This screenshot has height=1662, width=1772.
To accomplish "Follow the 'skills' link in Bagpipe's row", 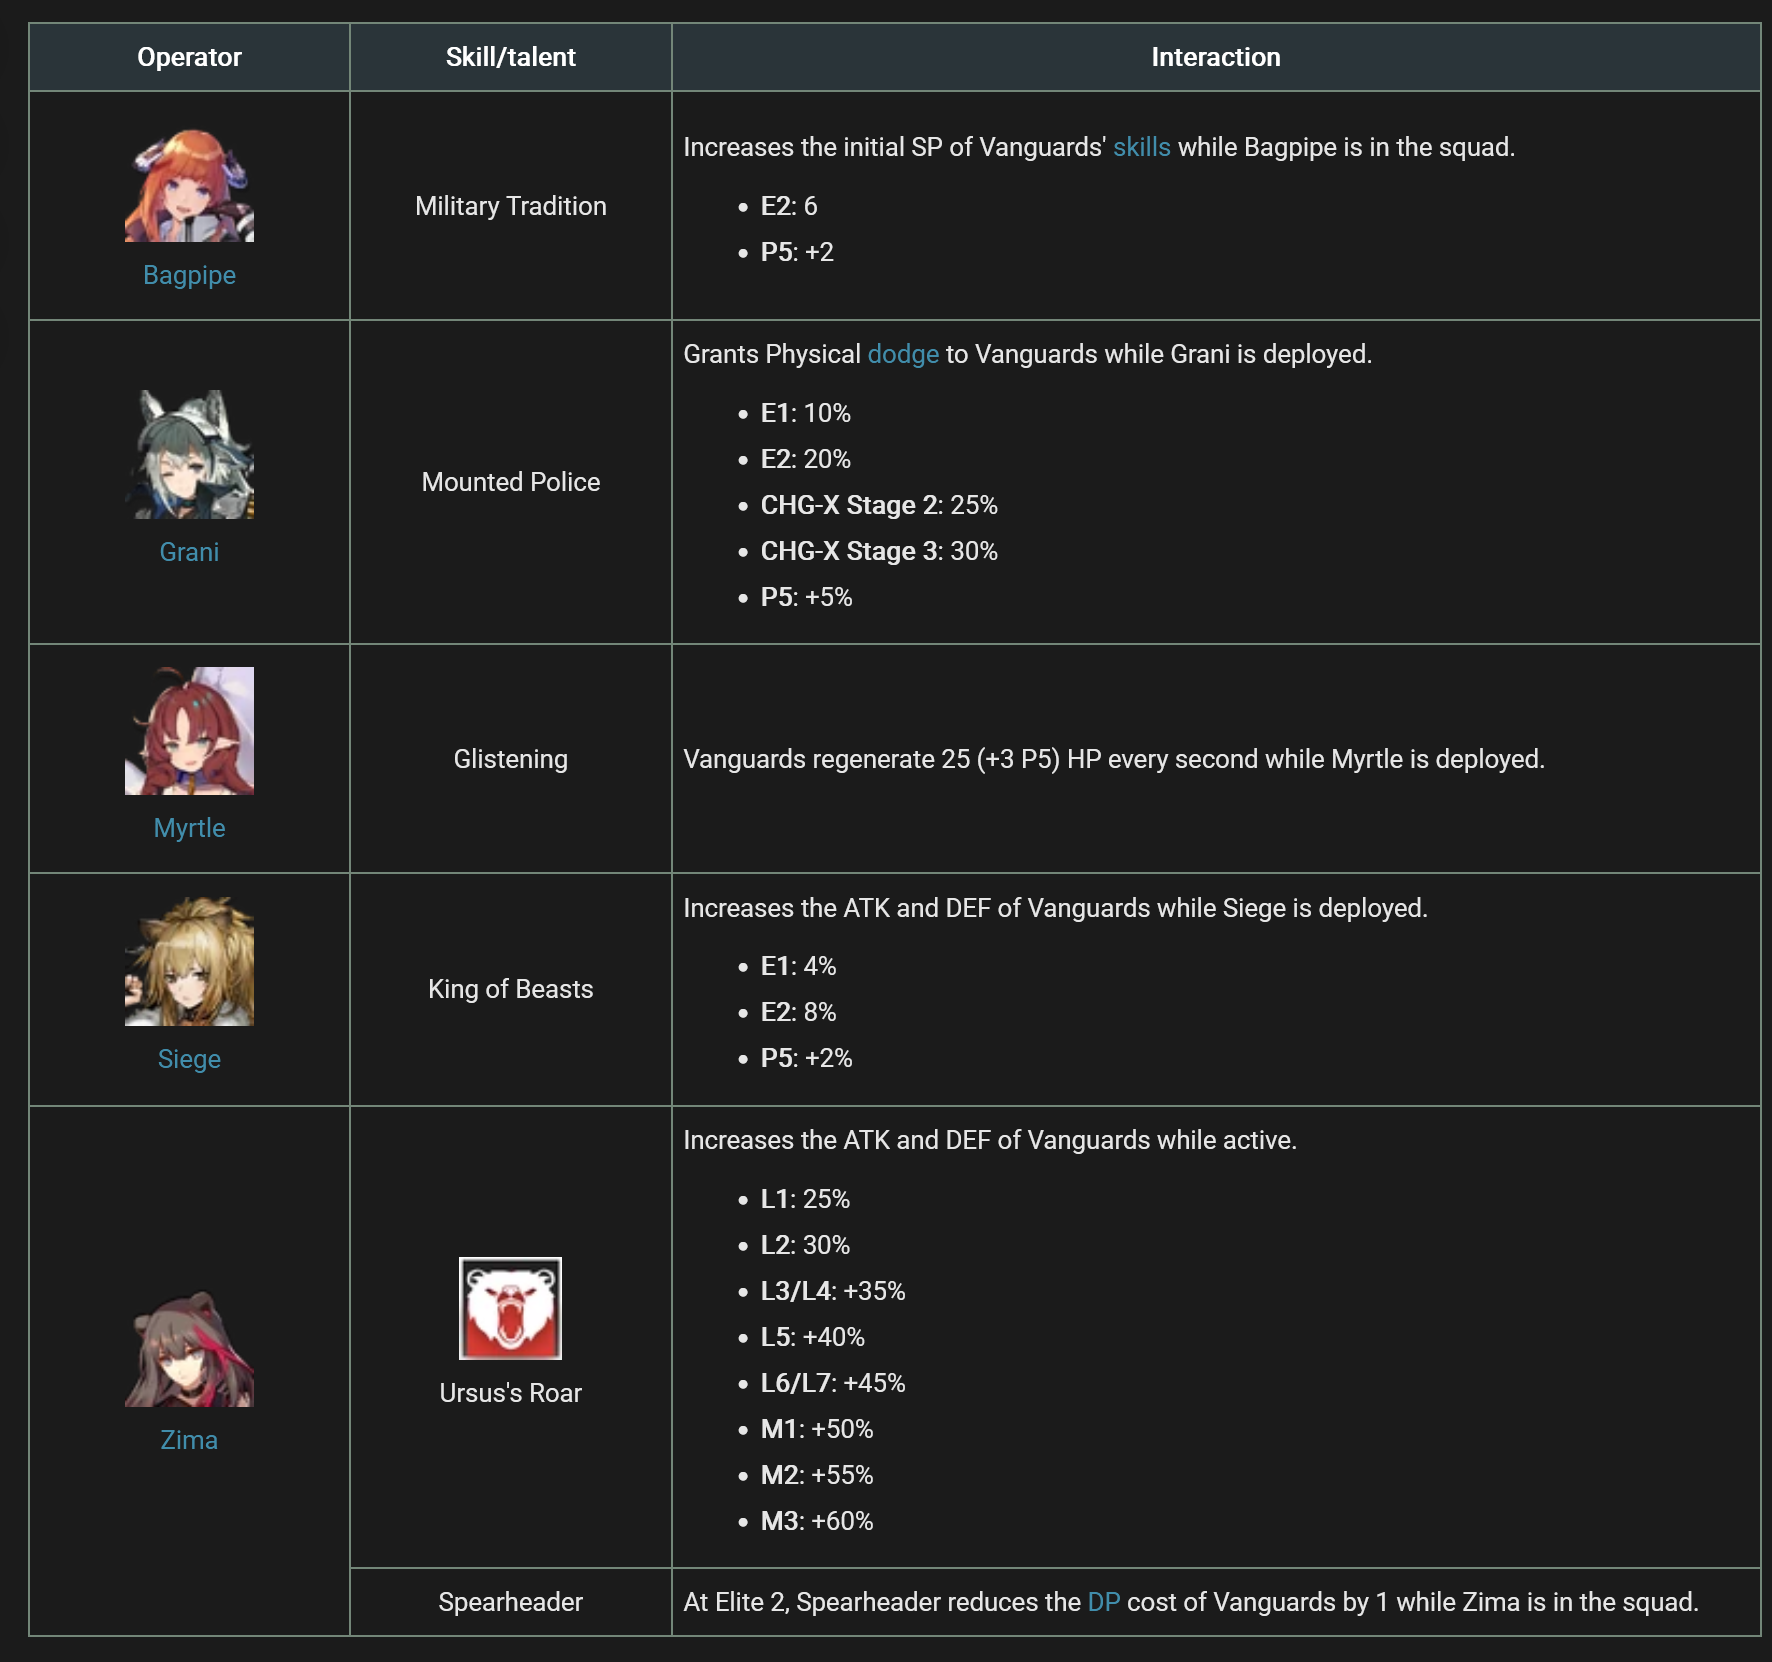I will click(1141, 147).
